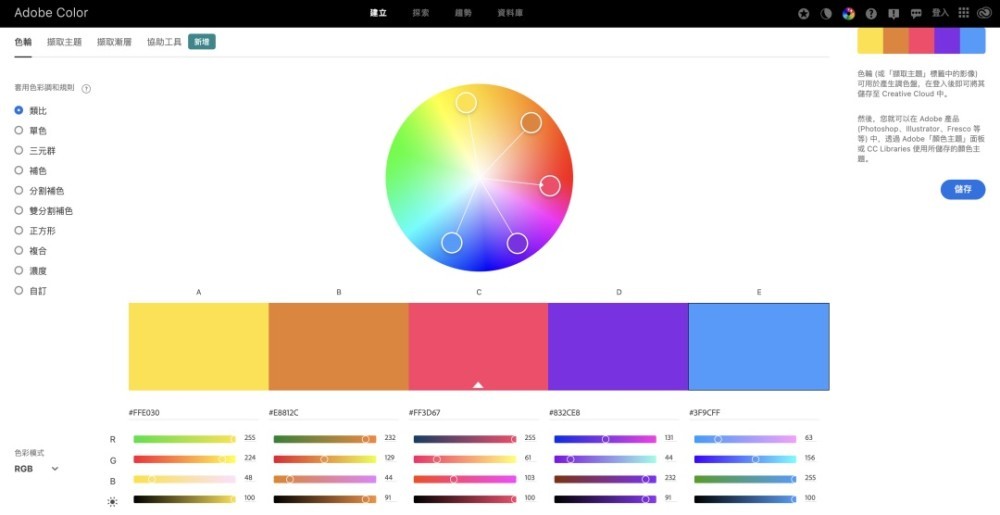Click yellow handle on color wheel
The height and width of the screenshot is (515, 1000).
(x=466, y=103)
